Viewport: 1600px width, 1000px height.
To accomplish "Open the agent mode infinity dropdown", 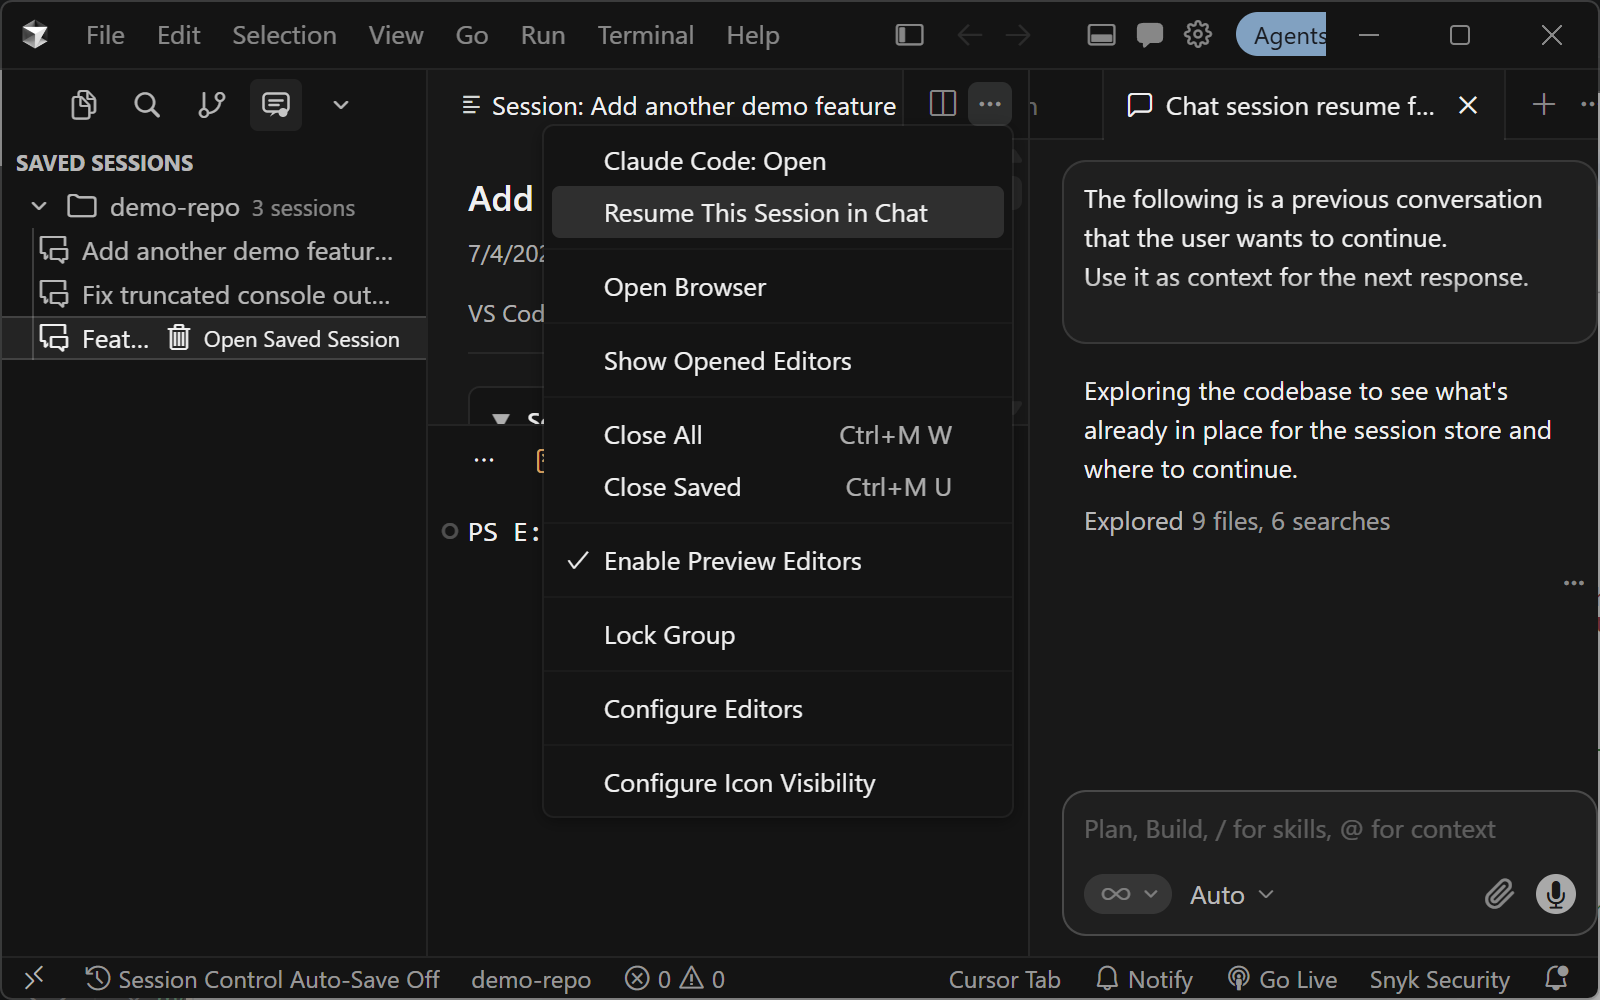I will (x=1128, y=894).
